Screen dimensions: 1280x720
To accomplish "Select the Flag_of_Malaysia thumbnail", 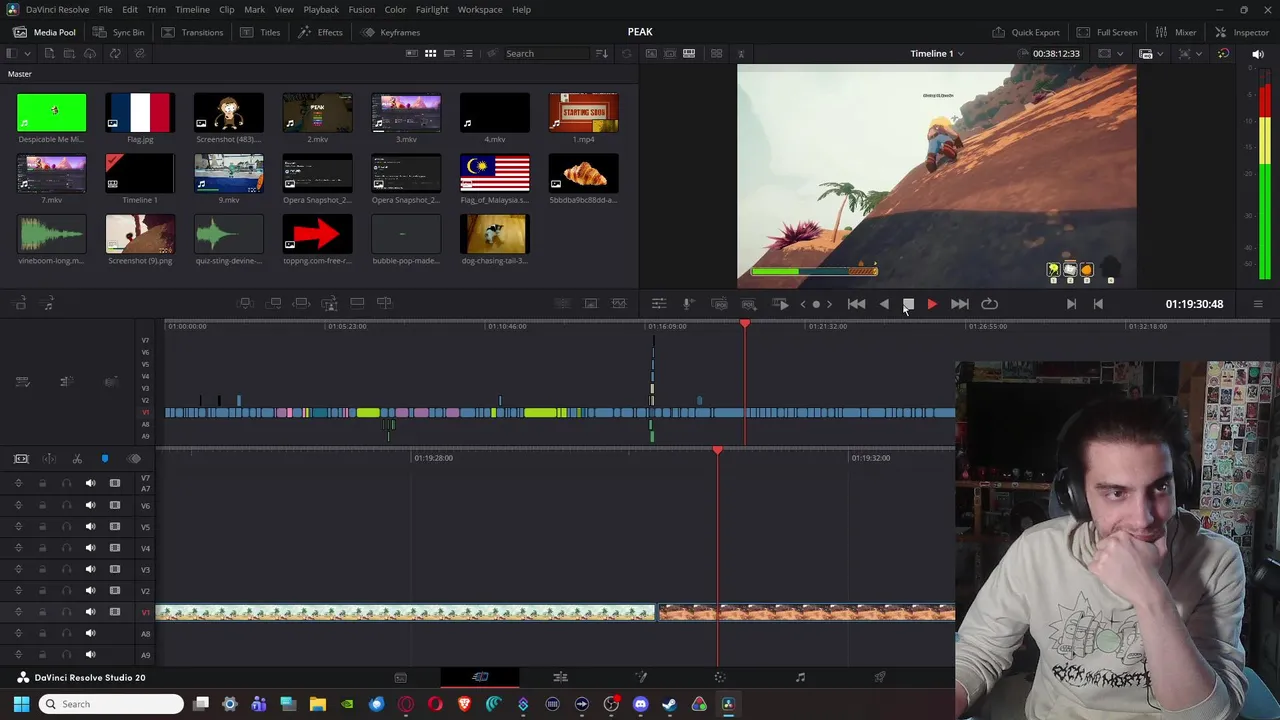I will (x=495, y=174).
